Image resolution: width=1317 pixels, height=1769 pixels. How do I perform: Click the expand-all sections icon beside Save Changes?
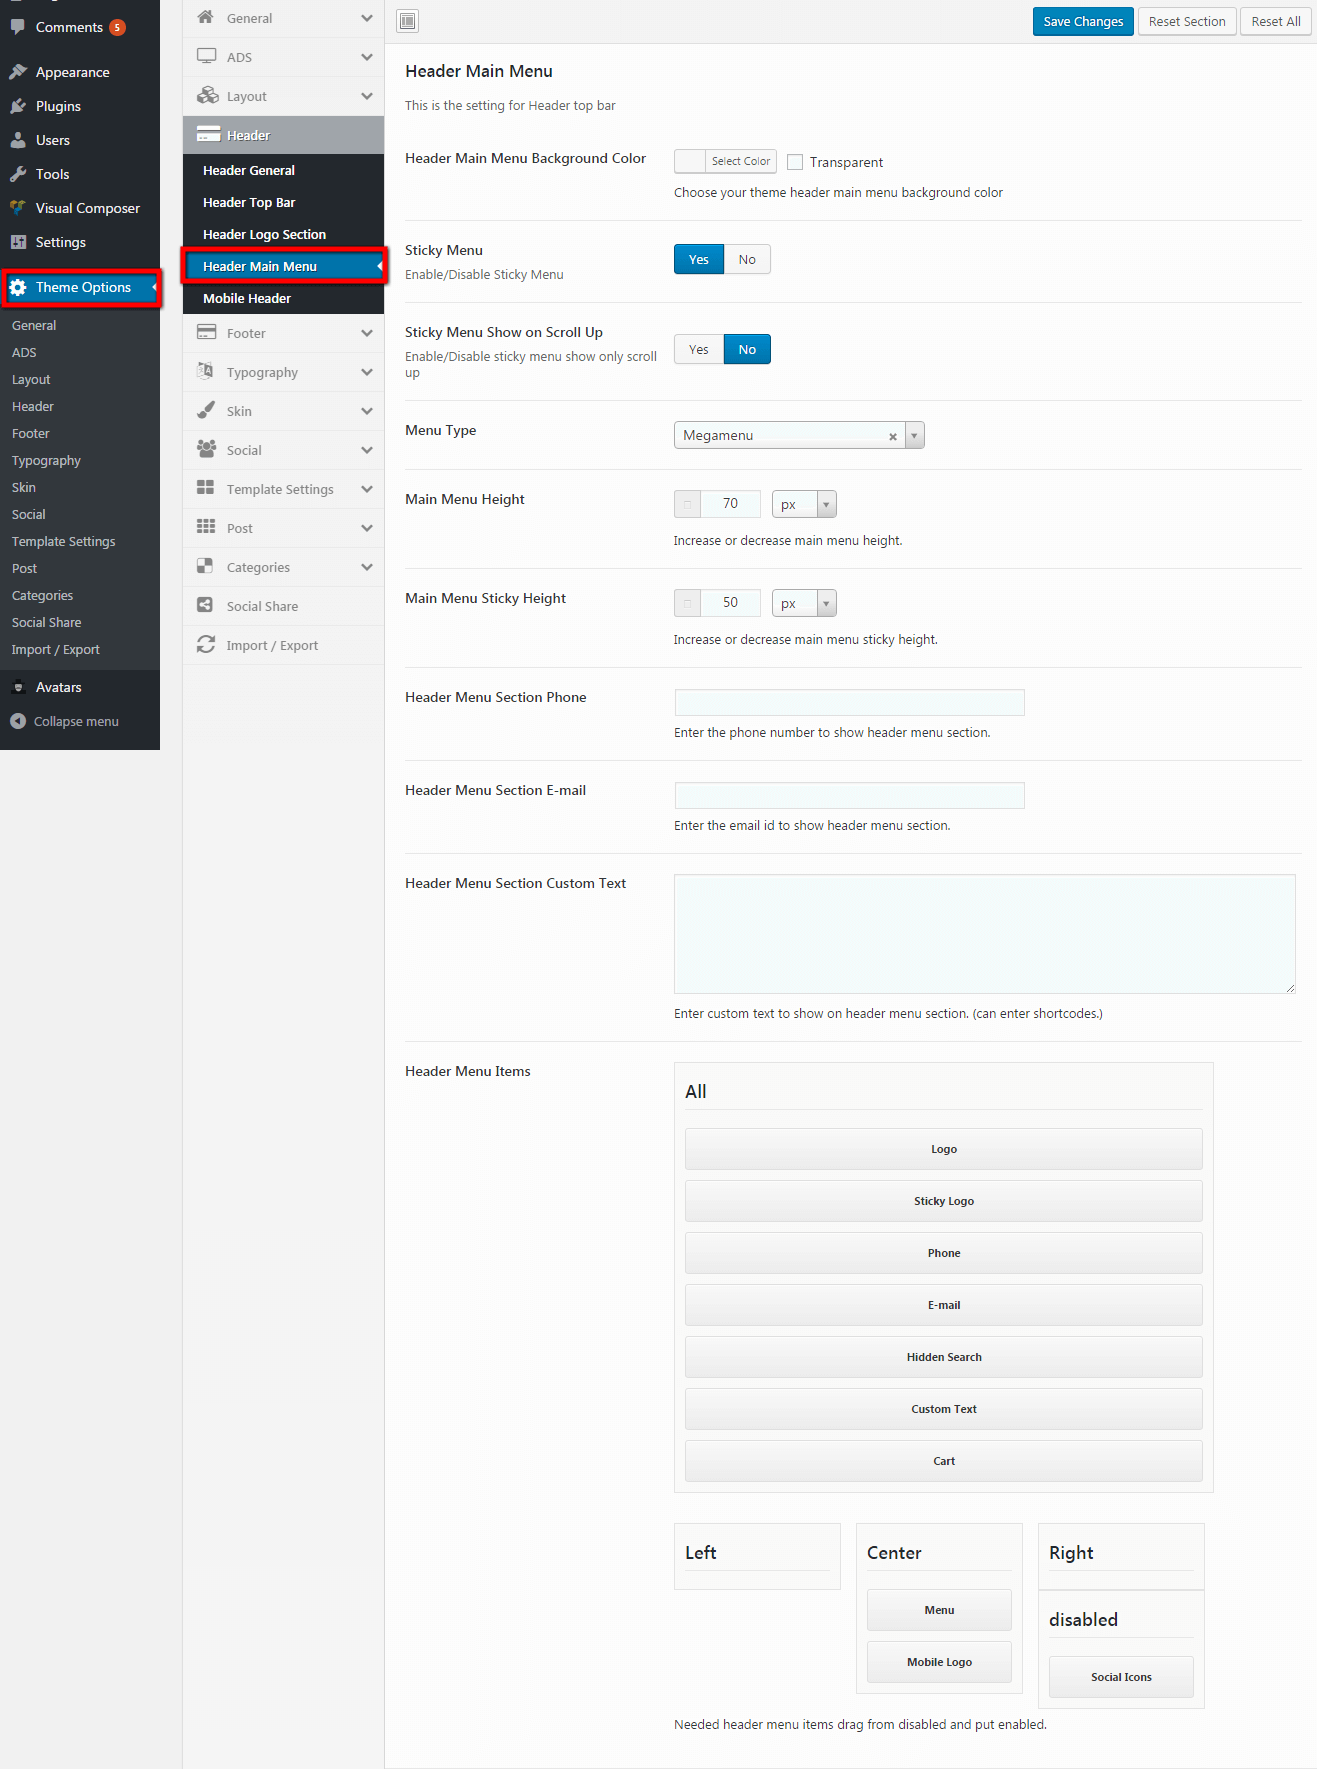click(408, 21)
